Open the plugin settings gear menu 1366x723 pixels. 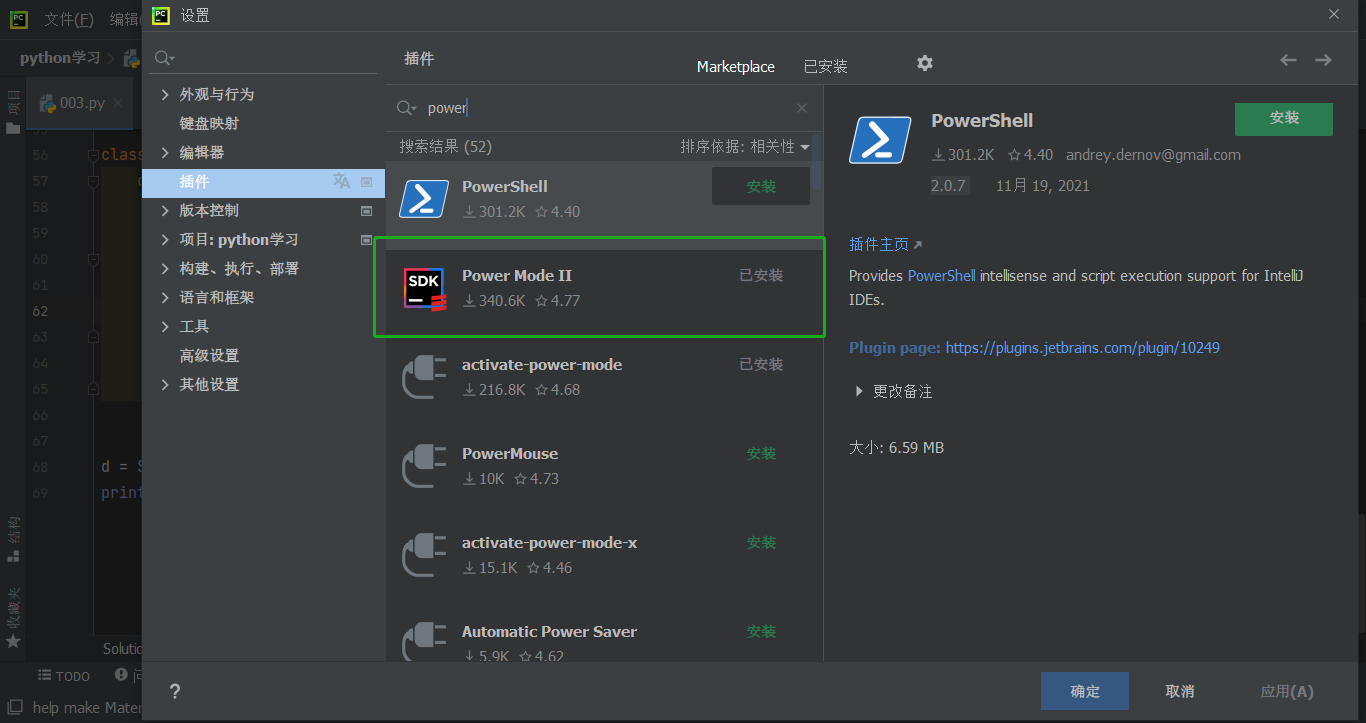tap(925, 63)
